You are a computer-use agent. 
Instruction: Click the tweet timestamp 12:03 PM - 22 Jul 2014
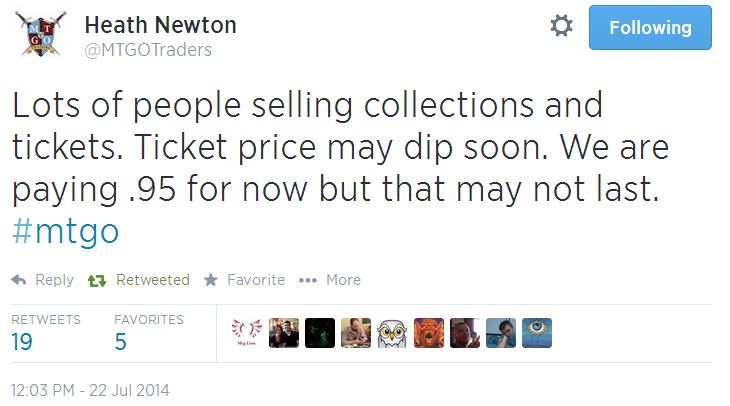(90, 388)
